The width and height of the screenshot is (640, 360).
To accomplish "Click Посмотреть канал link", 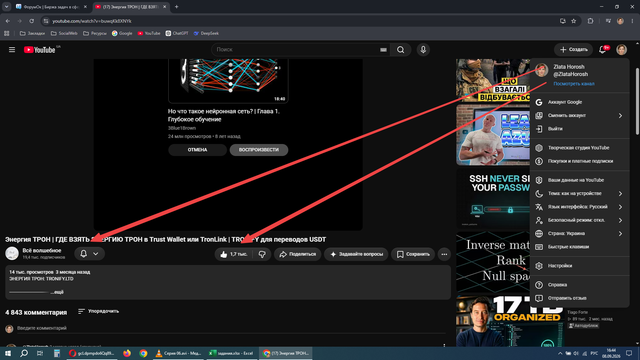I will [x=573, y=84].
